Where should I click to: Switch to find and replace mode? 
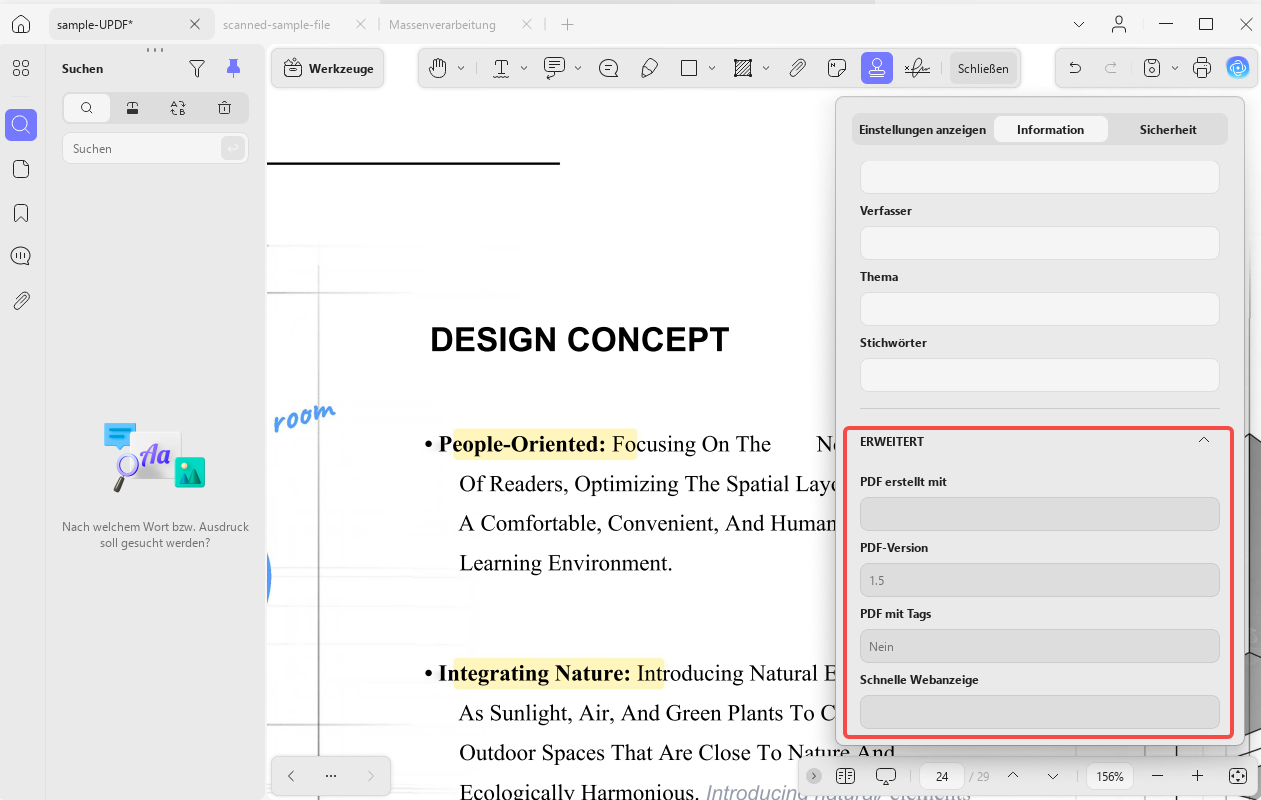(x=178, y=108)
